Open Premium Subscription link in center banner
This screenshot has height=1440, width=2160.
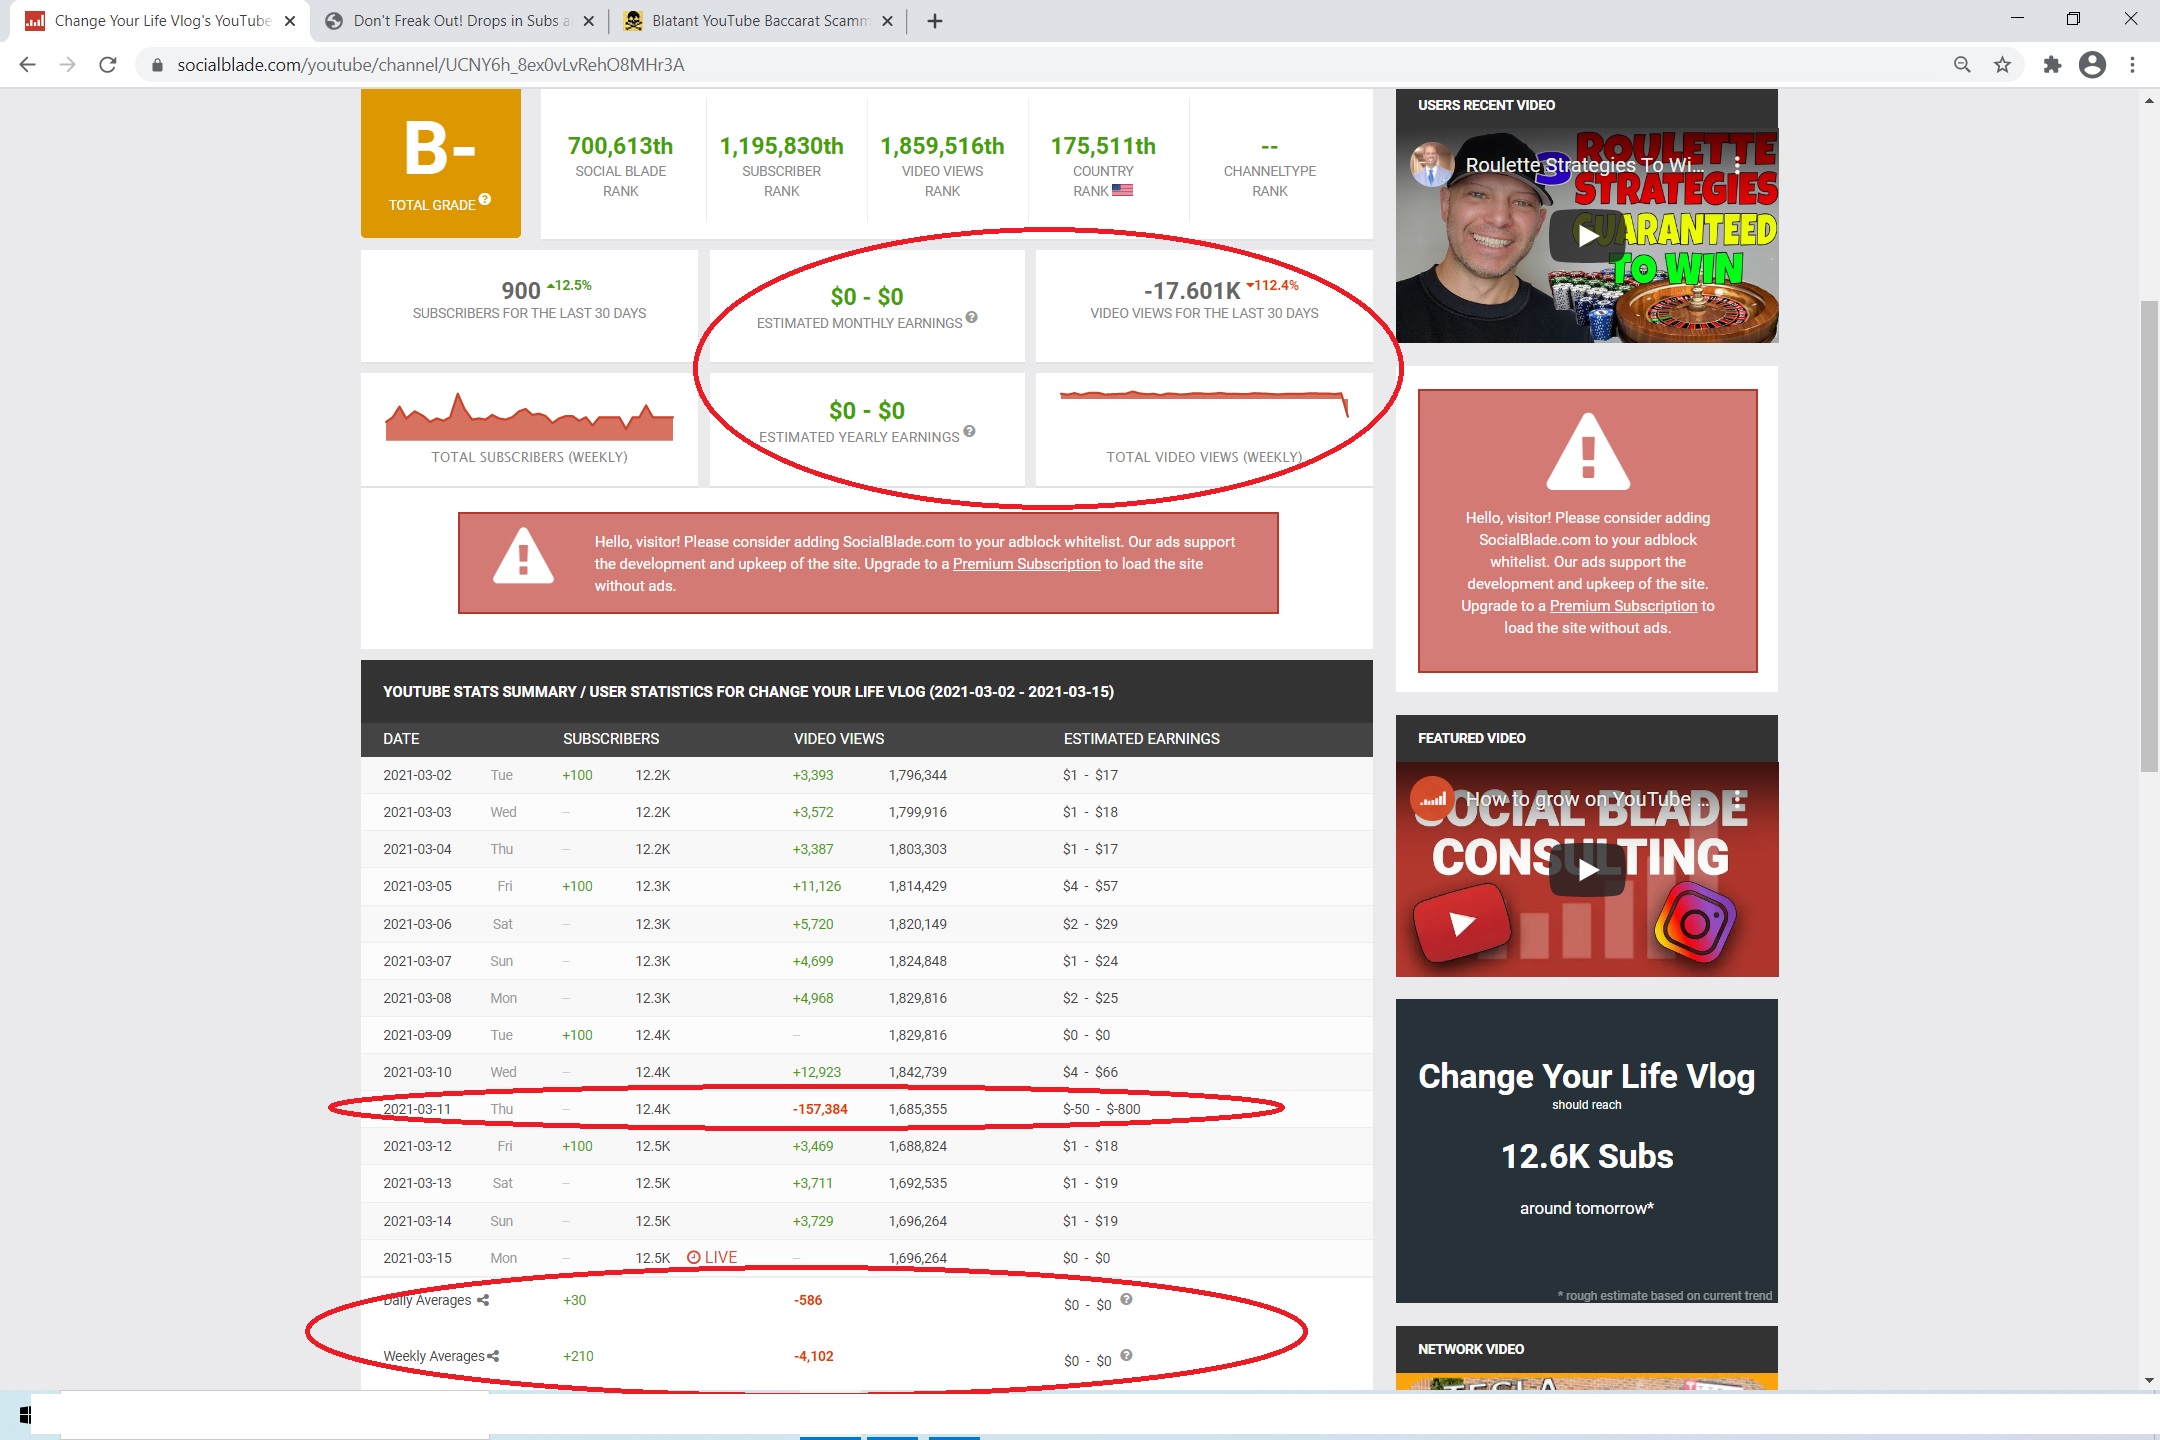coord(1026,564)
